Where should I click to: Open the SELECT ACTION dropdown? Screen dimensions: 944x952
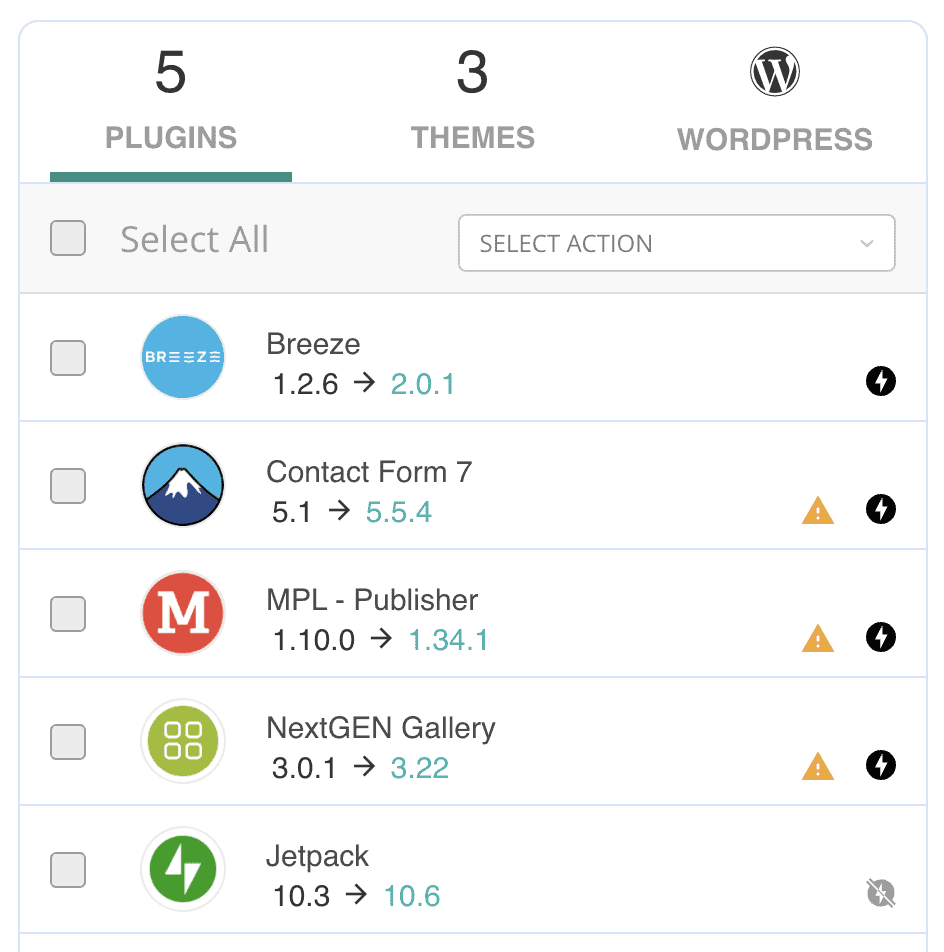676,243
